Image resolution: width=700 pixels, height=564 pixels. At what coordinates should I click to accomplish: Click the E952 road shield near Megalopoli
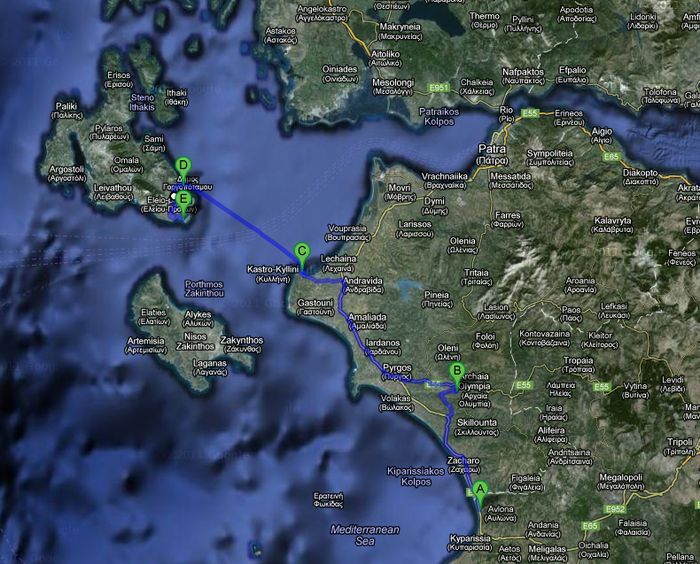pyautogui.click(x=614, y=509)
